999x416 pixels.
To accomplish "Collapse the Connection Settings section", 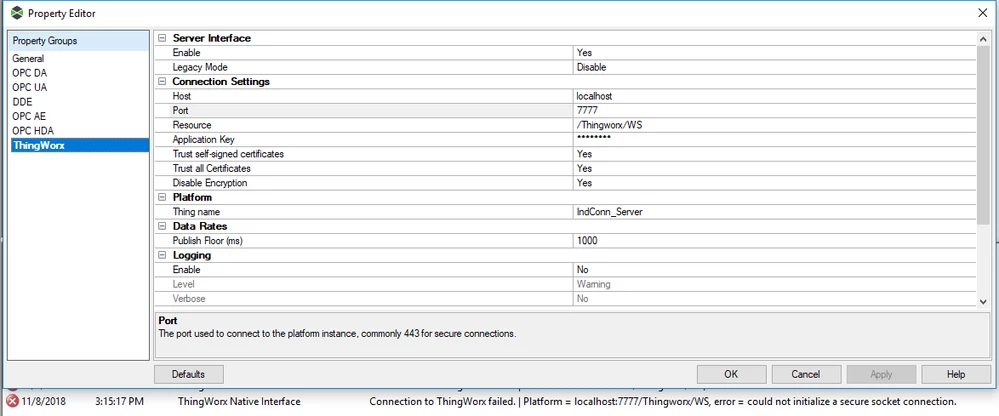I will [162, 82].
